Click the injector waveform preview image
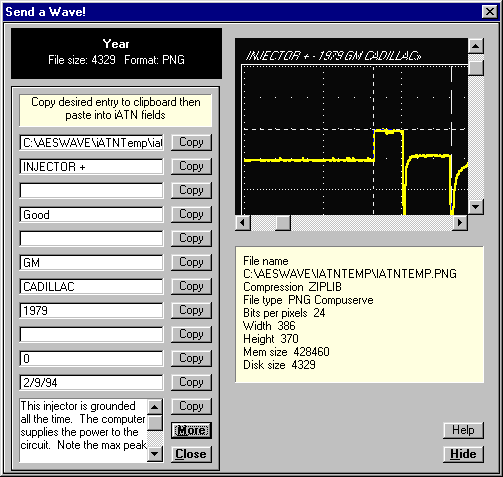The width and height of the screenshot is (503, 477). [352, 127]
